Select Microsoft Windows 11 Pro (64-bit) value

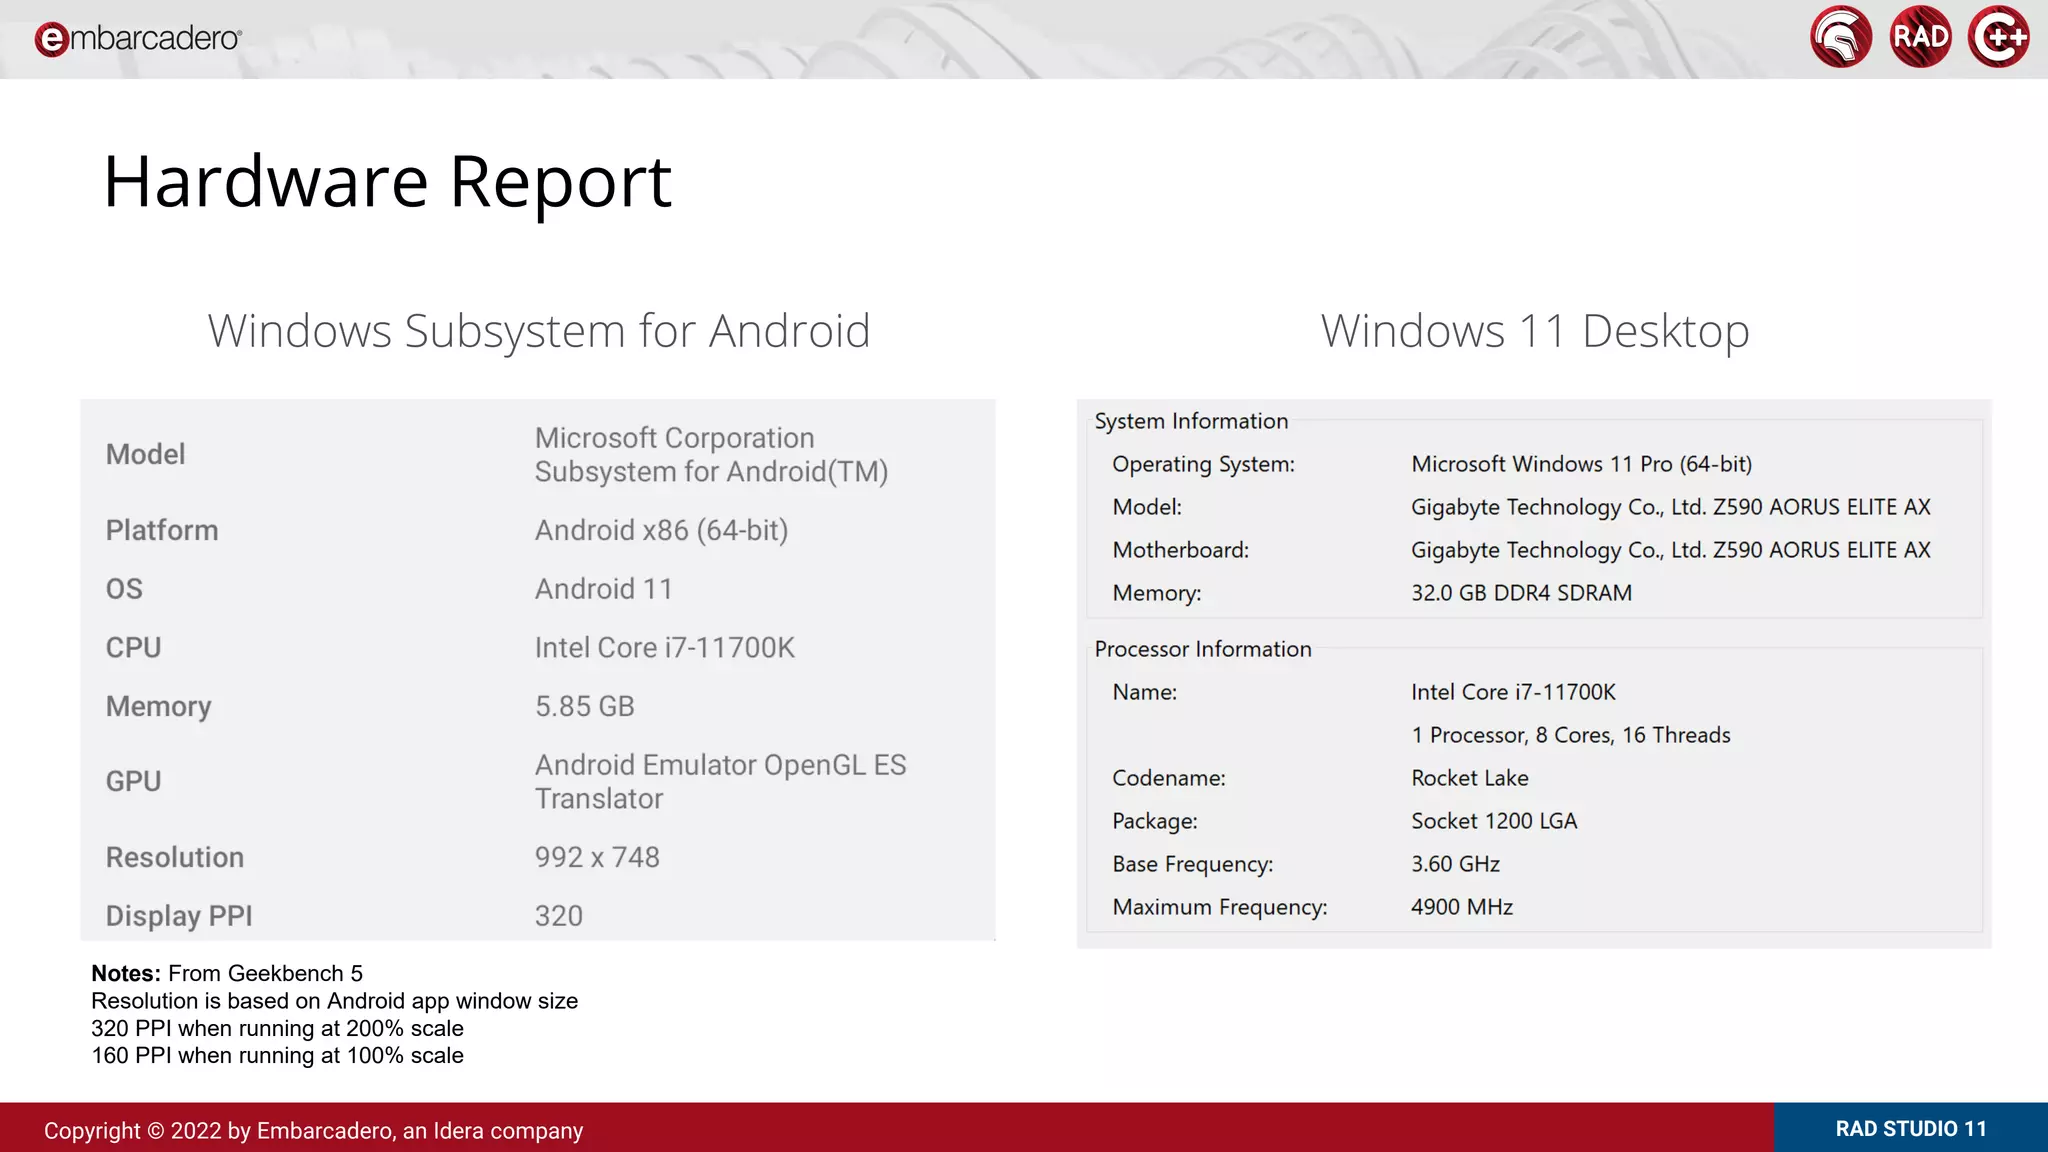1581,464
